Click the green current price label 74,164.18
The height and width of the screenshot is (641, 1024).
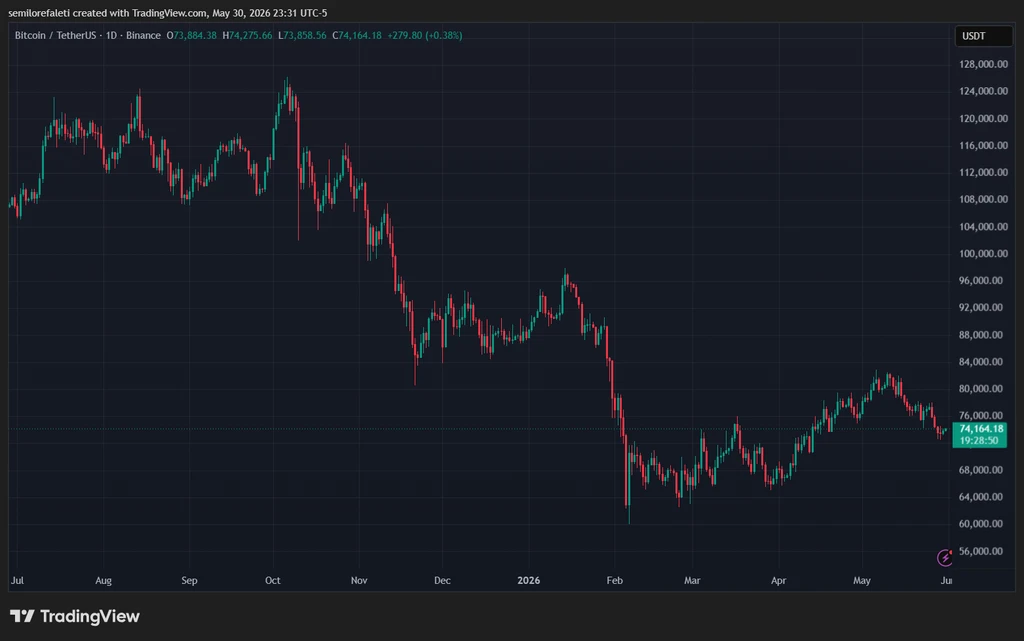[981, 429]
